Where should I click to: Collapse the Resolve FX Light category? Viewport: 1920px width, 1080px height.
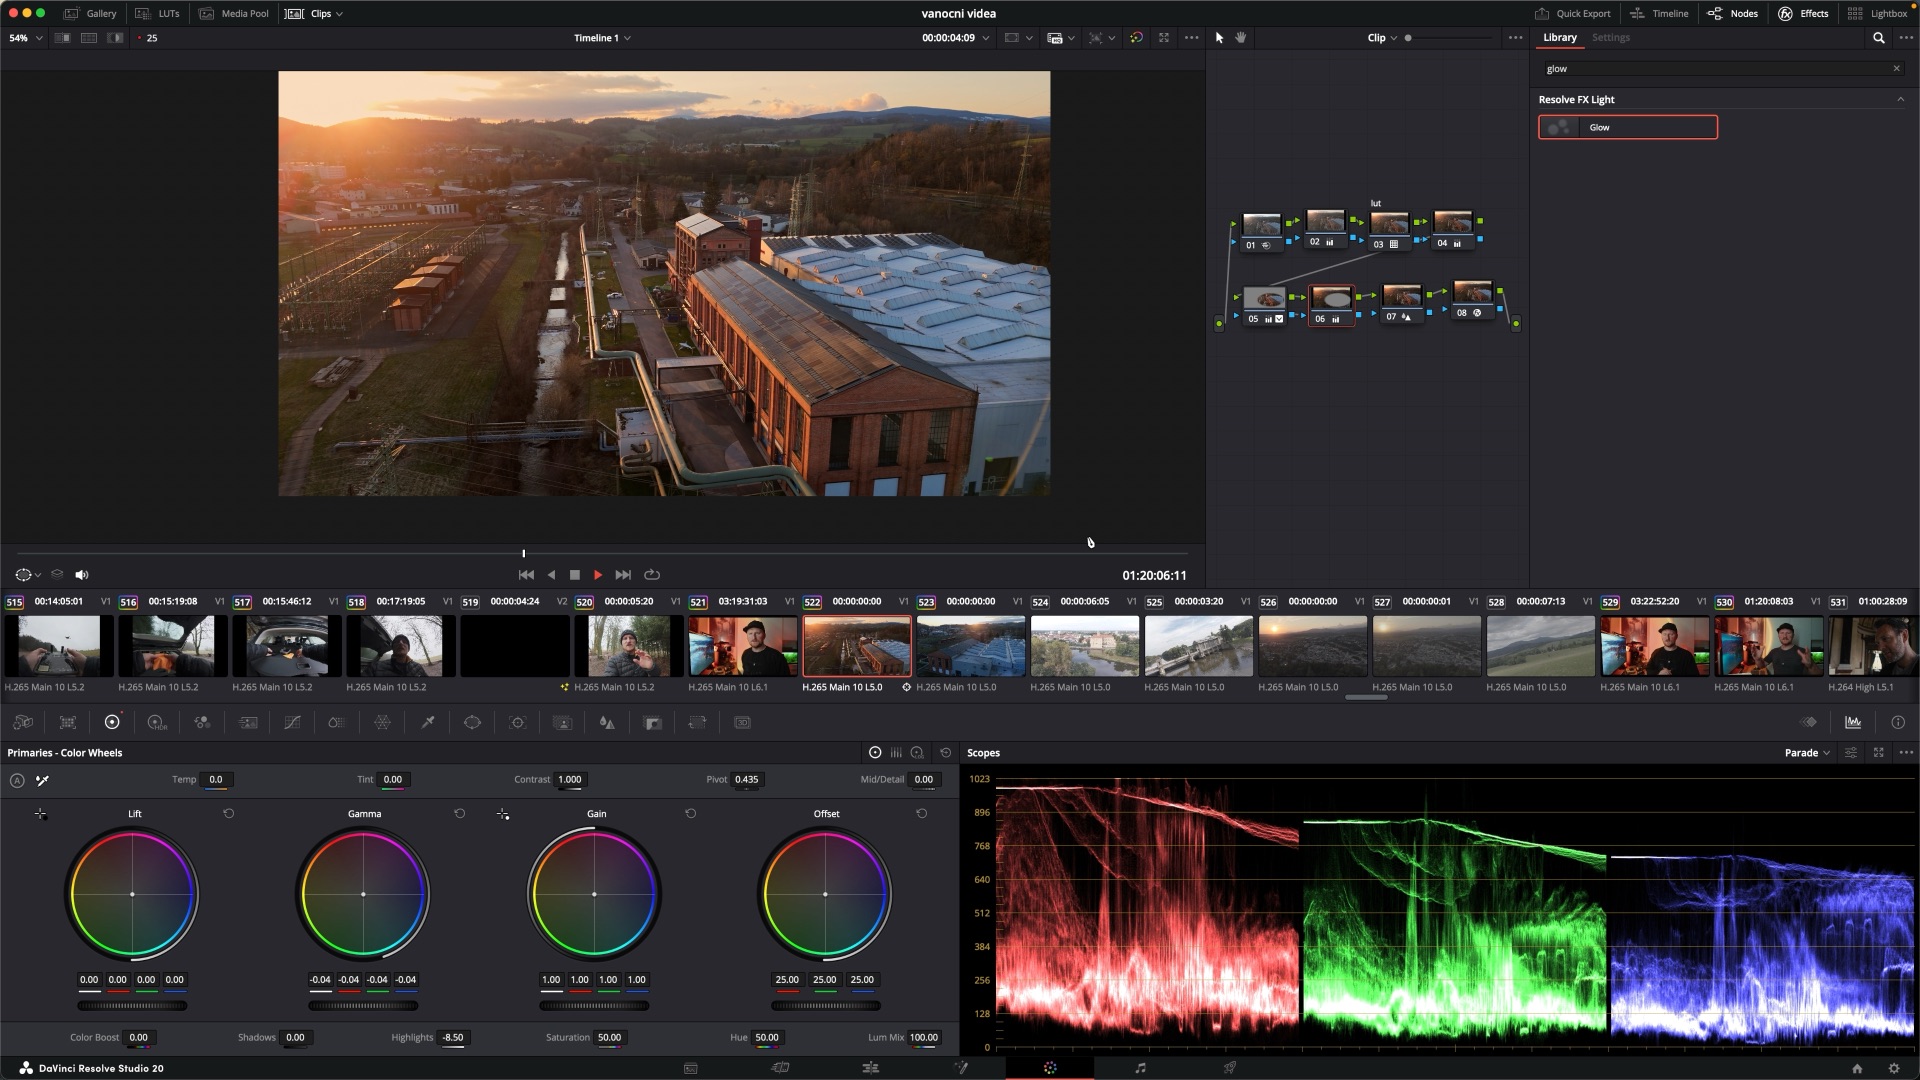coord(1900,100)
